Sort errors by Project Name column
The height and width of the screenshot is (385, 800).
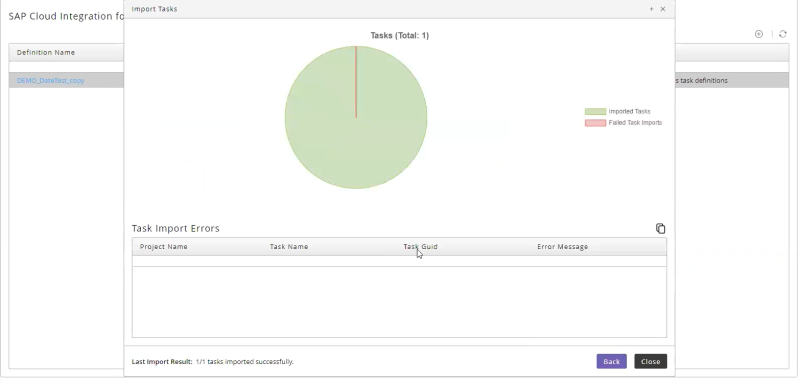coord(163,247)
